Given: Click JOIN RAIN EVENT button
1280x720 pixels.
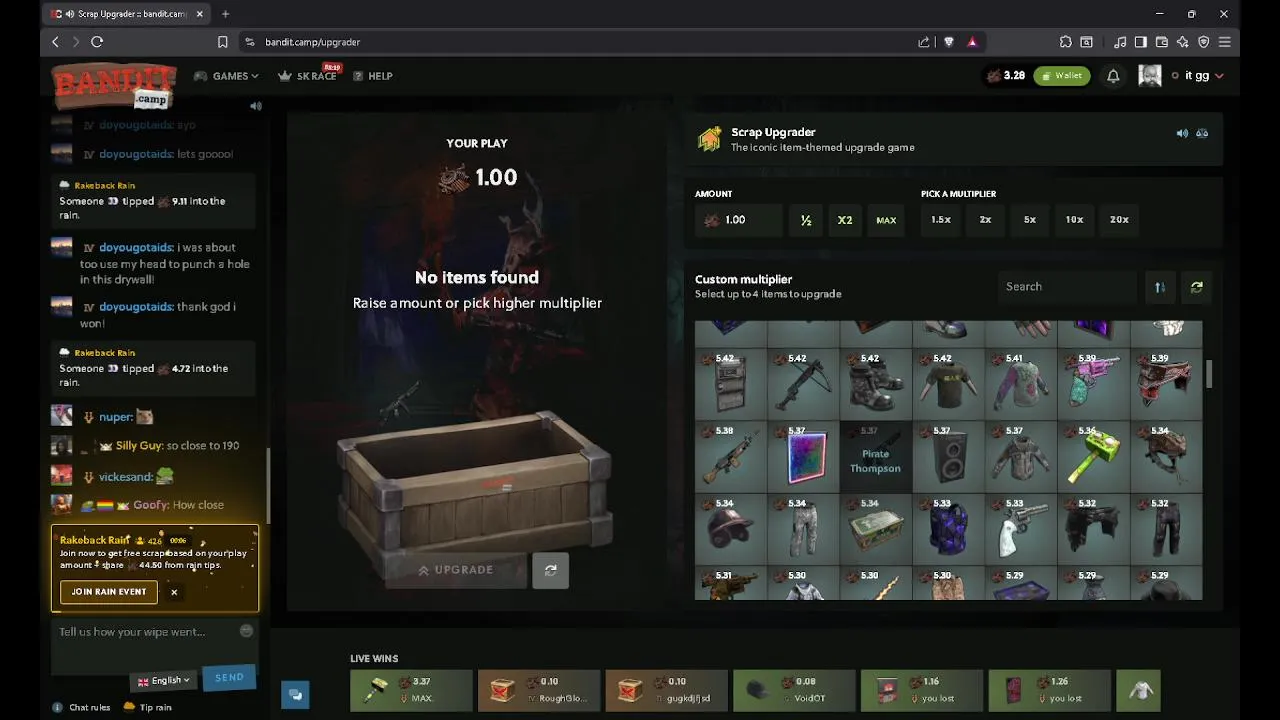Looking at the screenshot, I should click(x=109, y=592).
